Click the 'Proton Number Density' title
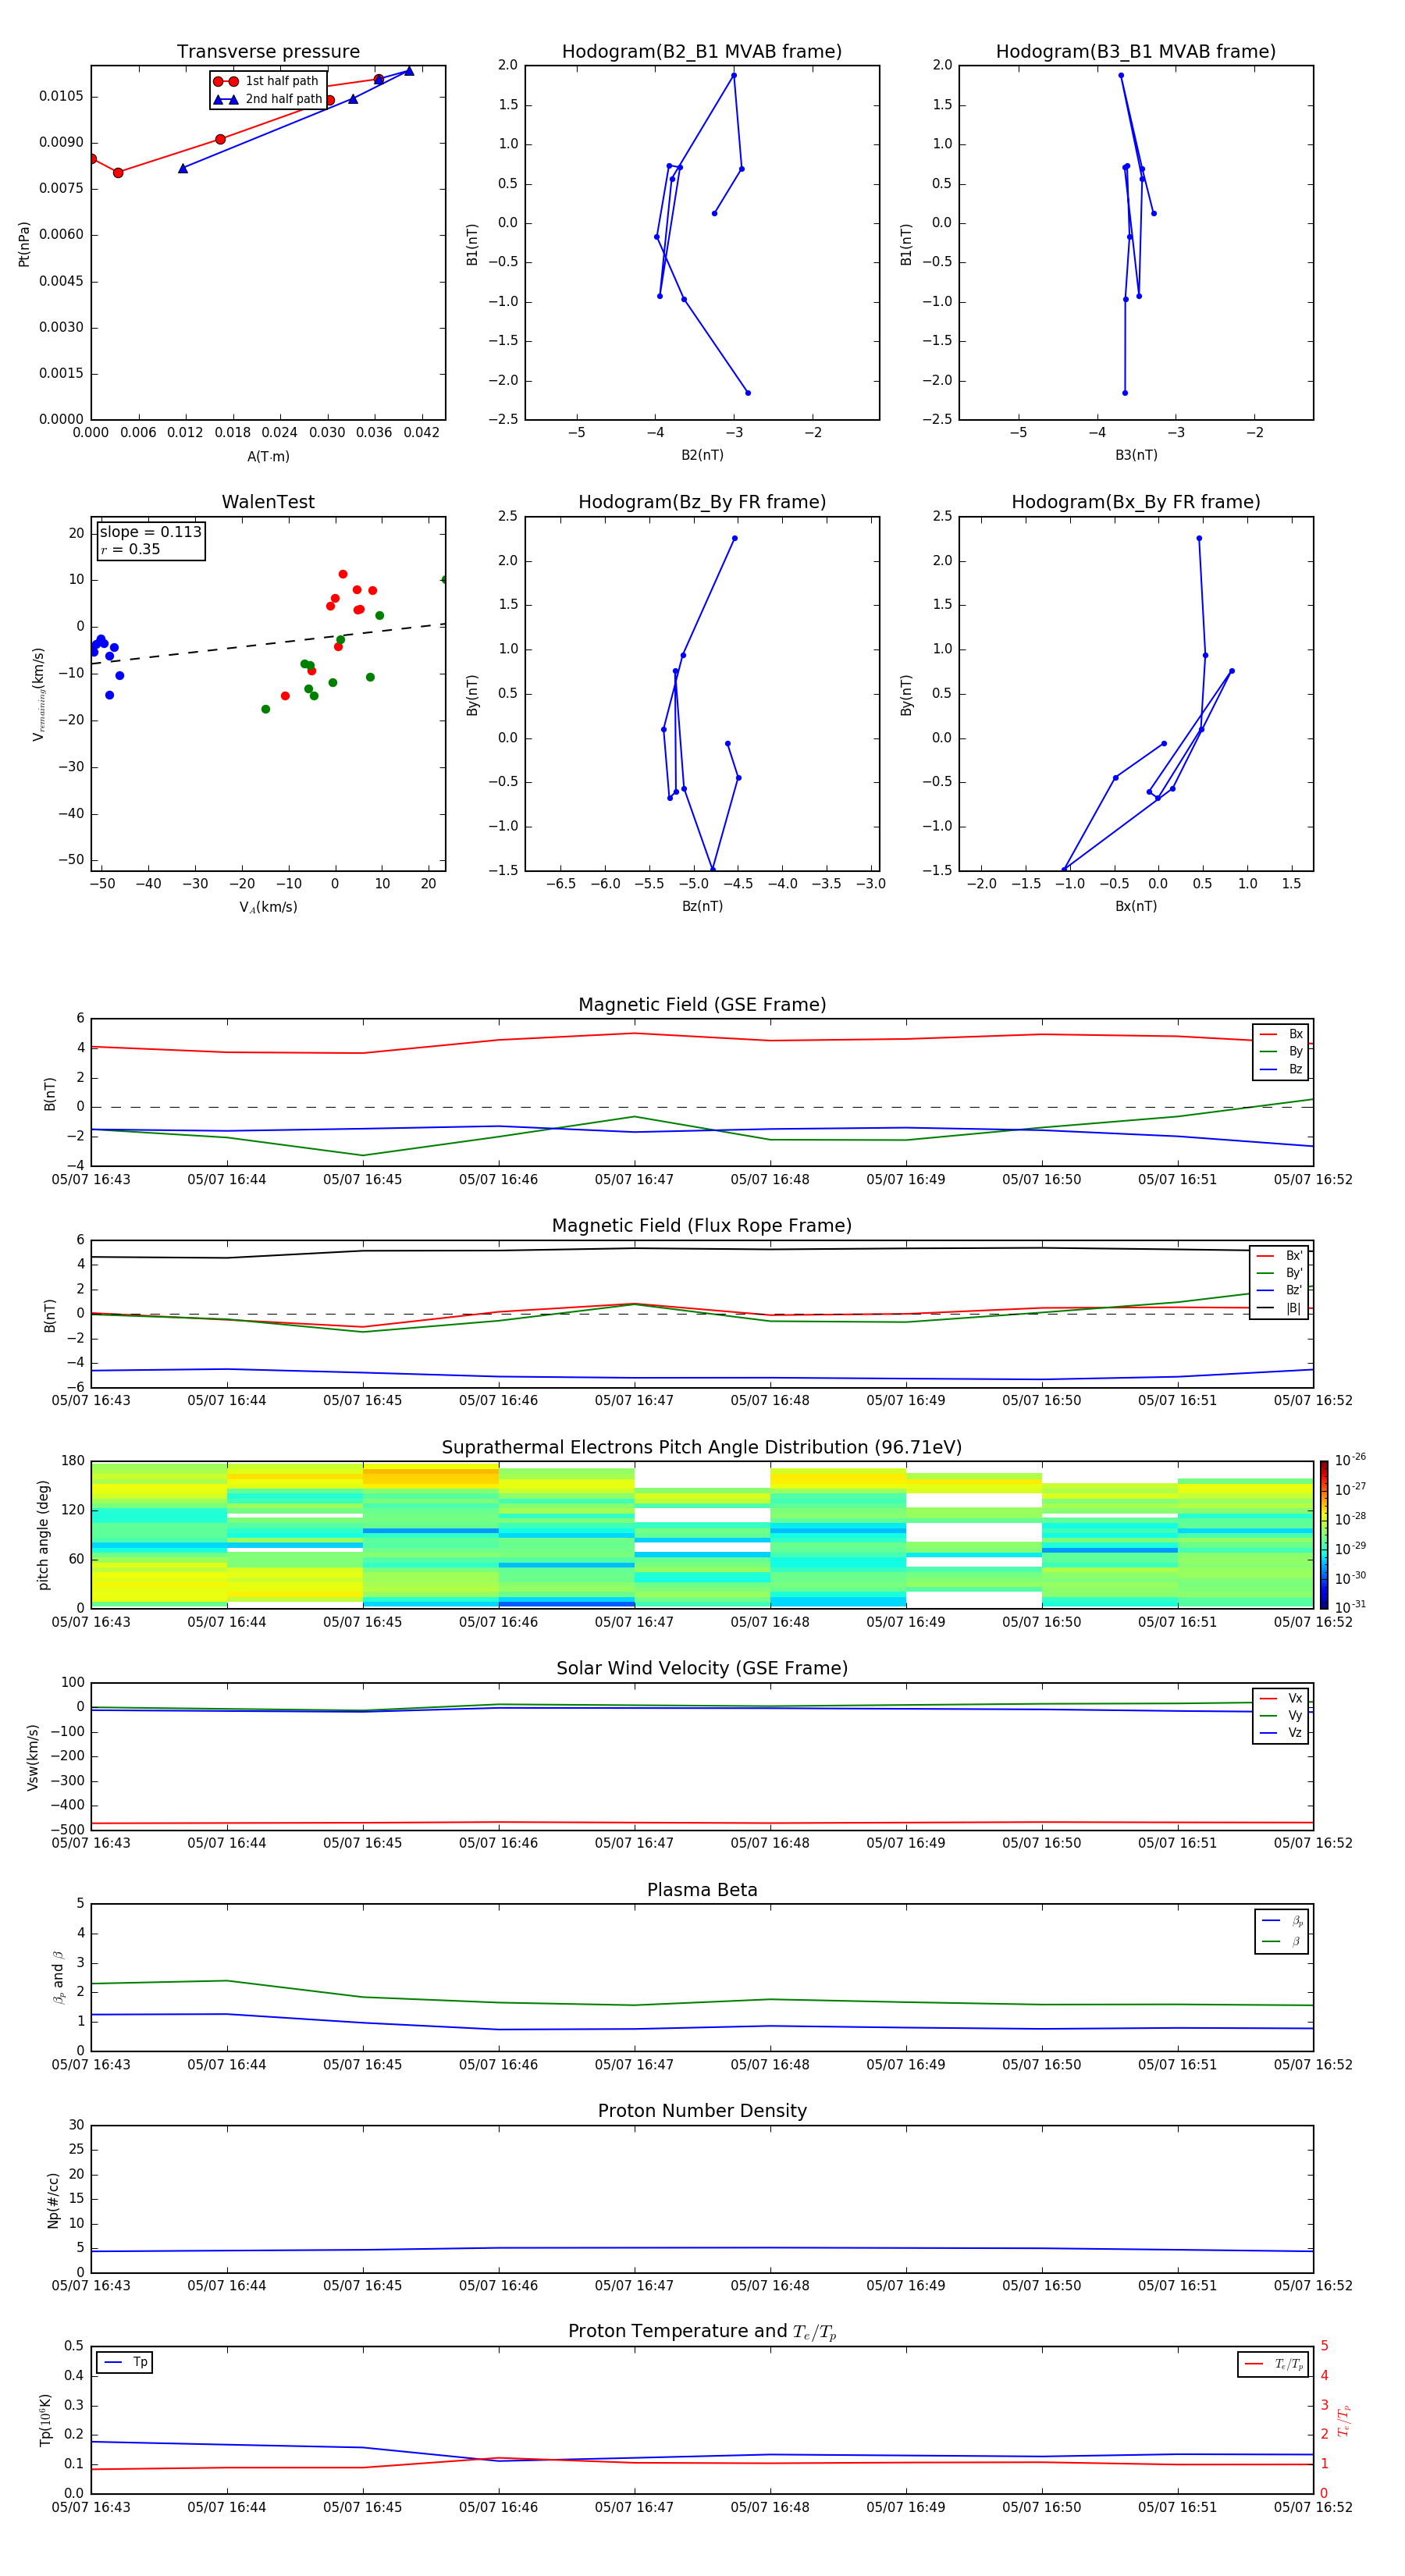The image size is (1405, 2576). [x=702, y=2111]
